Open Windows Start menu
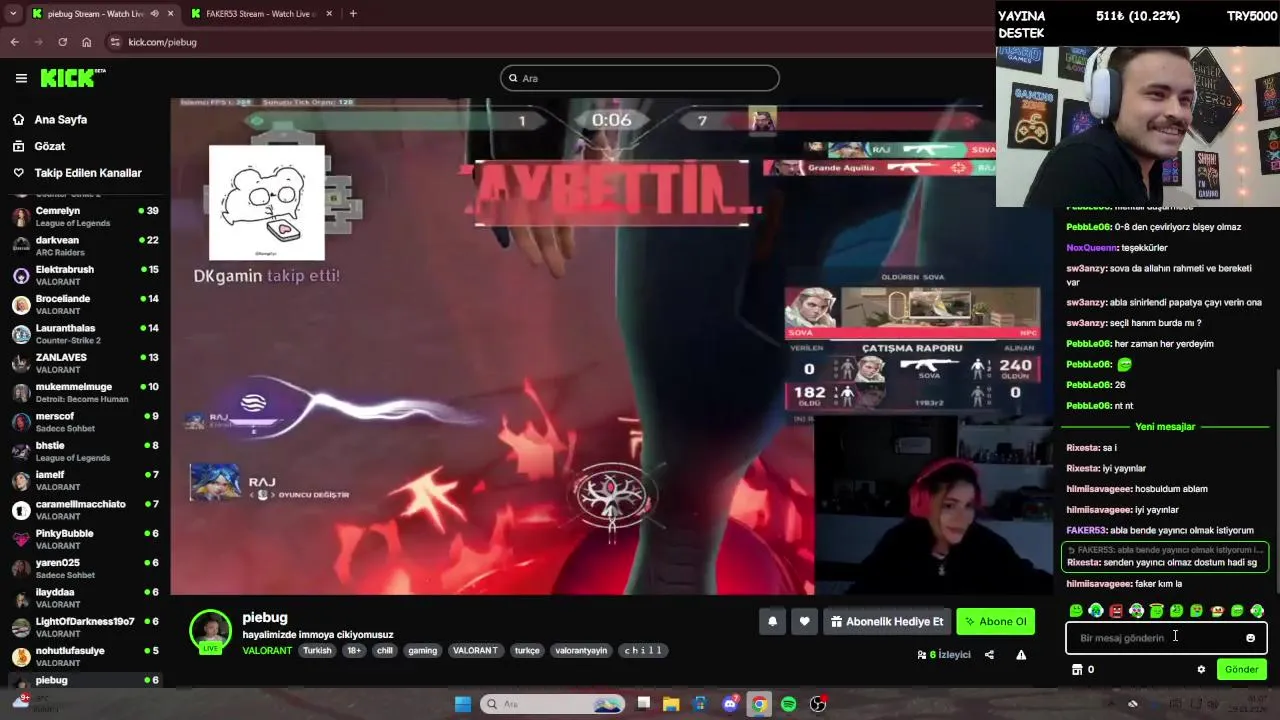1280x720 pixels. click(463, 704)
